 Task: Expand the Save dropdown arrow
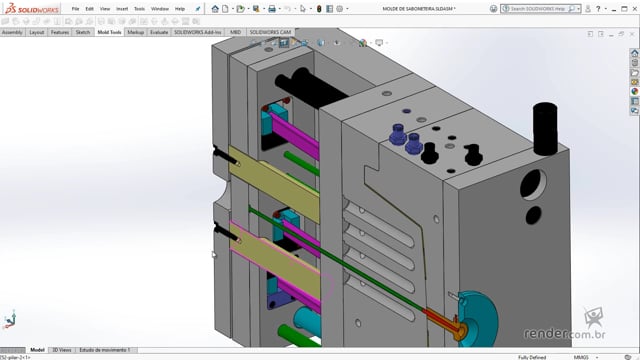coord(264,9)
